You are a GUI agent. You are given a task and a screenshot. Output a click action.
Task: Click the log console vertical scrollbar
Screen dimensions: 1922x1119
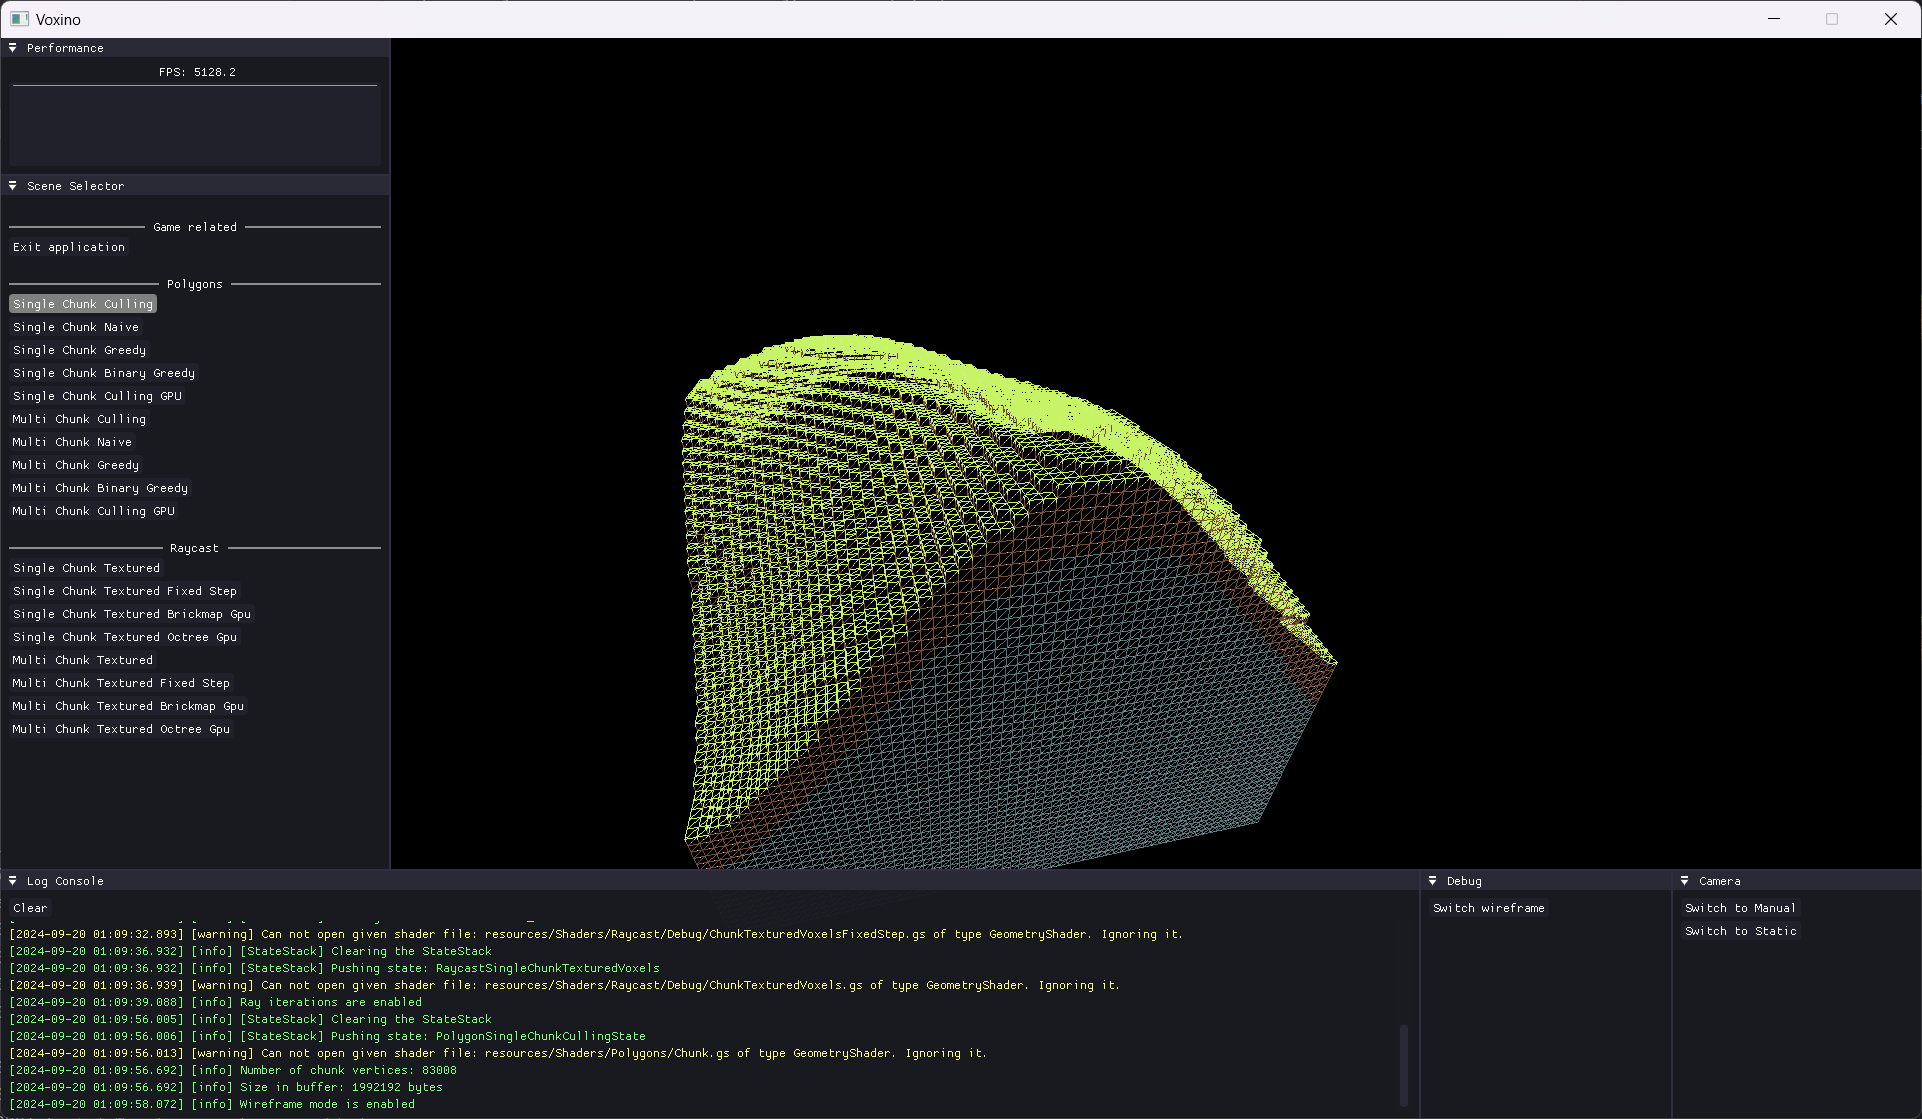(1404, 1064)
